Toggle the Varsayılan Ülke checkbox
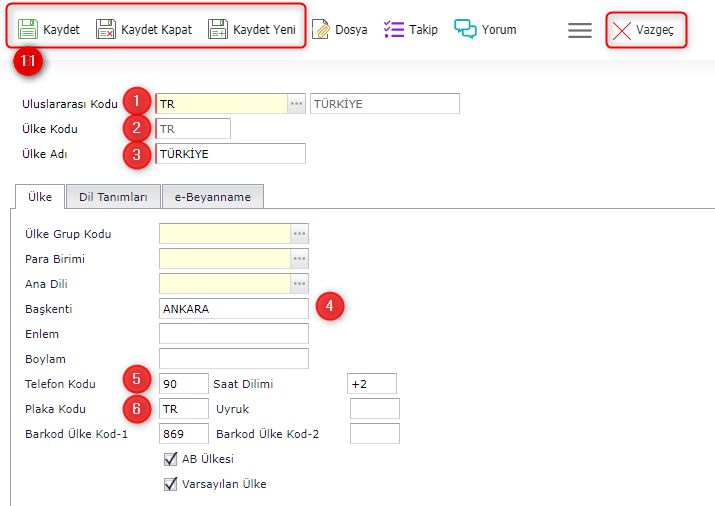Image resolution: width=715 pixels, height=506 pixels. point(170,484)
